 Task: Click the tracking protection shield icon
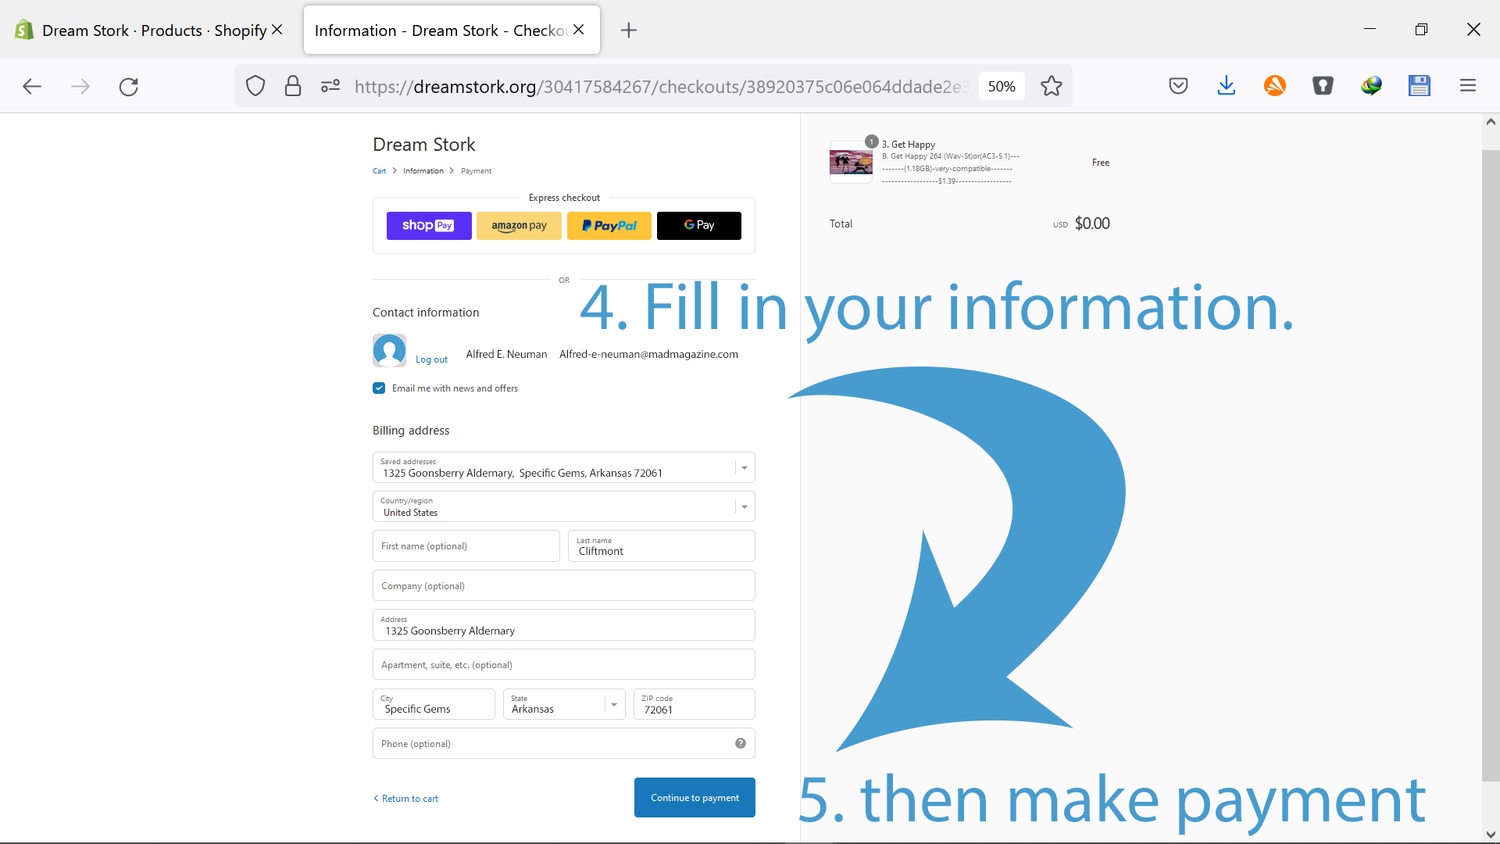point(256,87)
